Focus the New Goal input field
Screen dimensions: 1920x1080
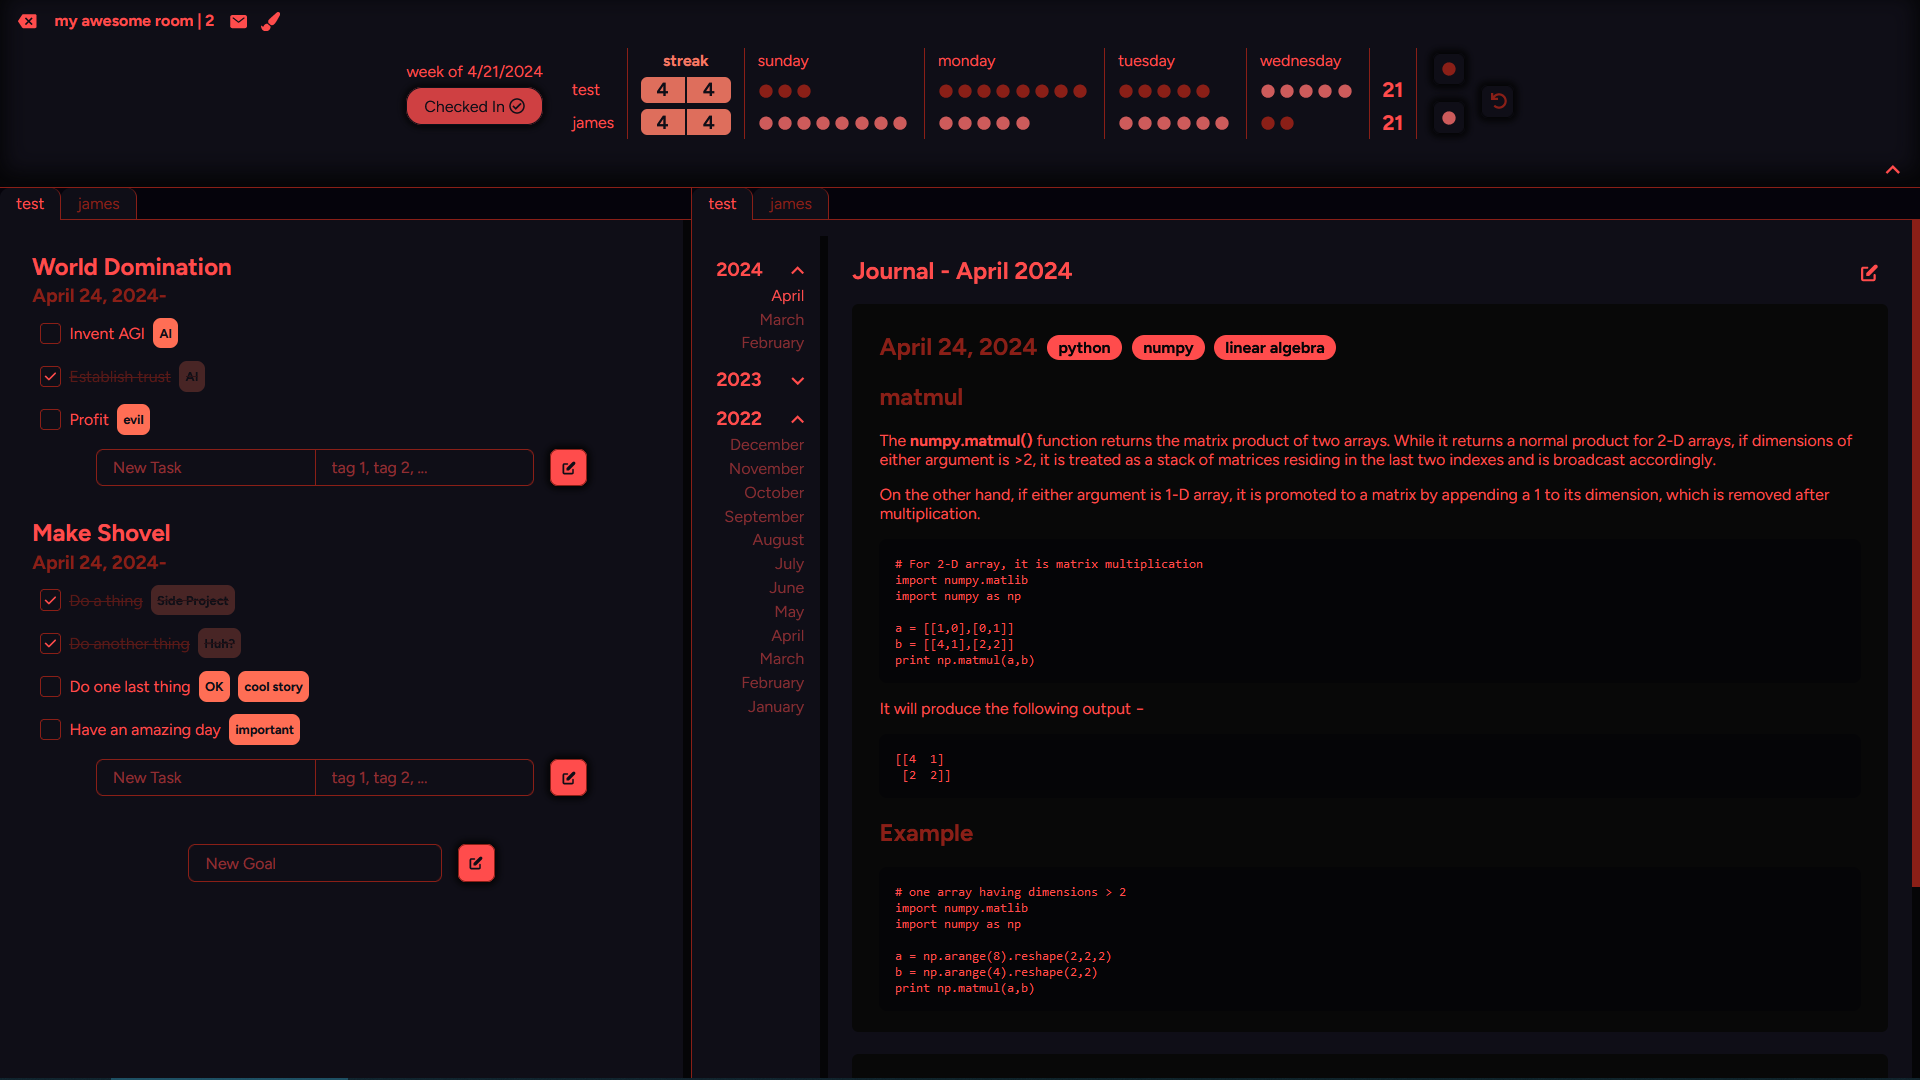pos(314,863)
